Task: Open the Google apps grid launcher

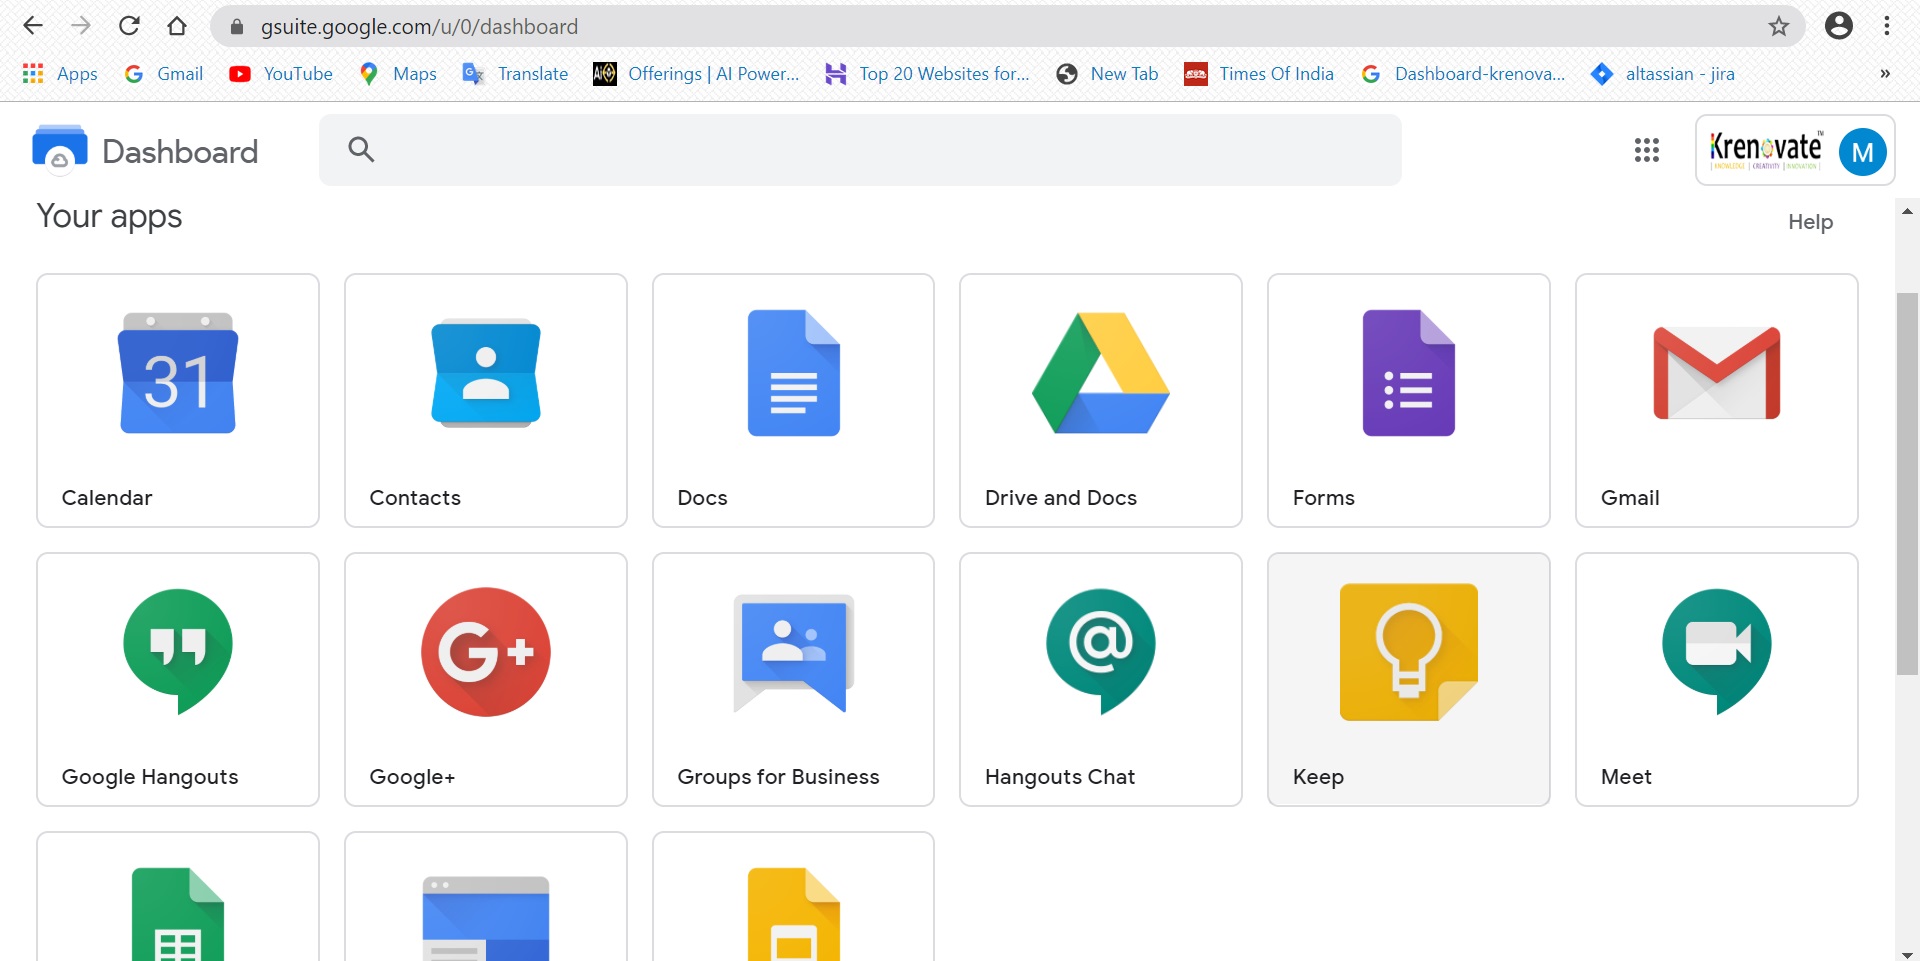Action: tap(1647, 150)
